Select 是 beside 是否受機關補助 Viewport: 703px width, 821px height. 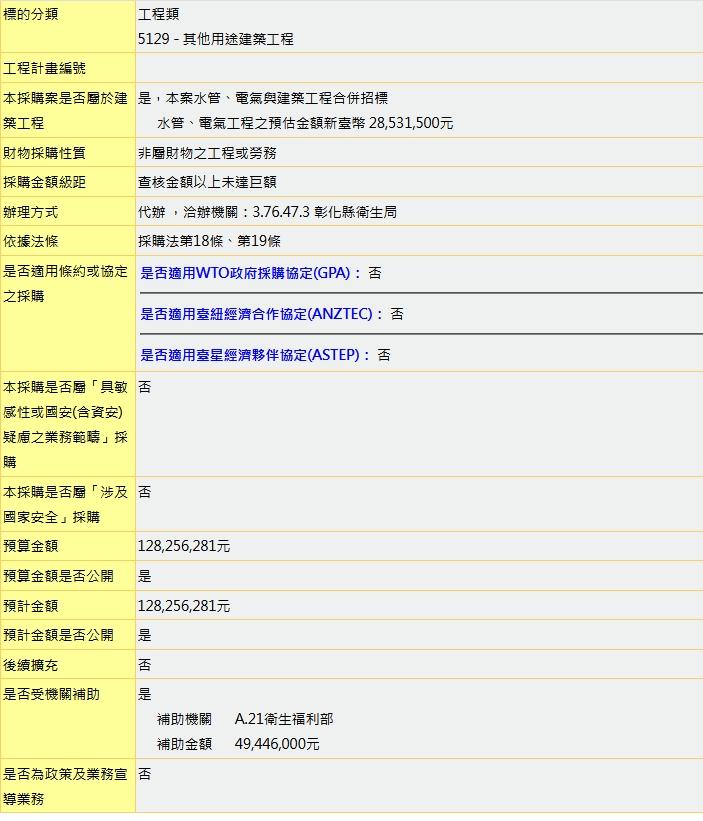tap(144, 694)
